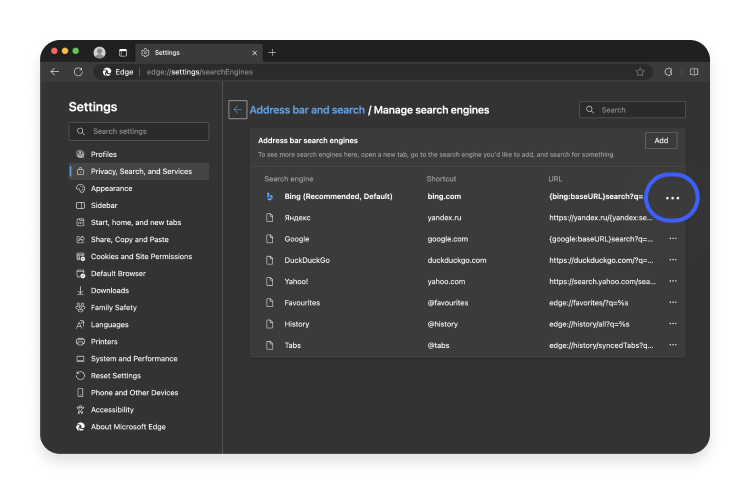Open the browser extensions icon
This screenshot has height=494, width=750.
[x=668, y=72]
